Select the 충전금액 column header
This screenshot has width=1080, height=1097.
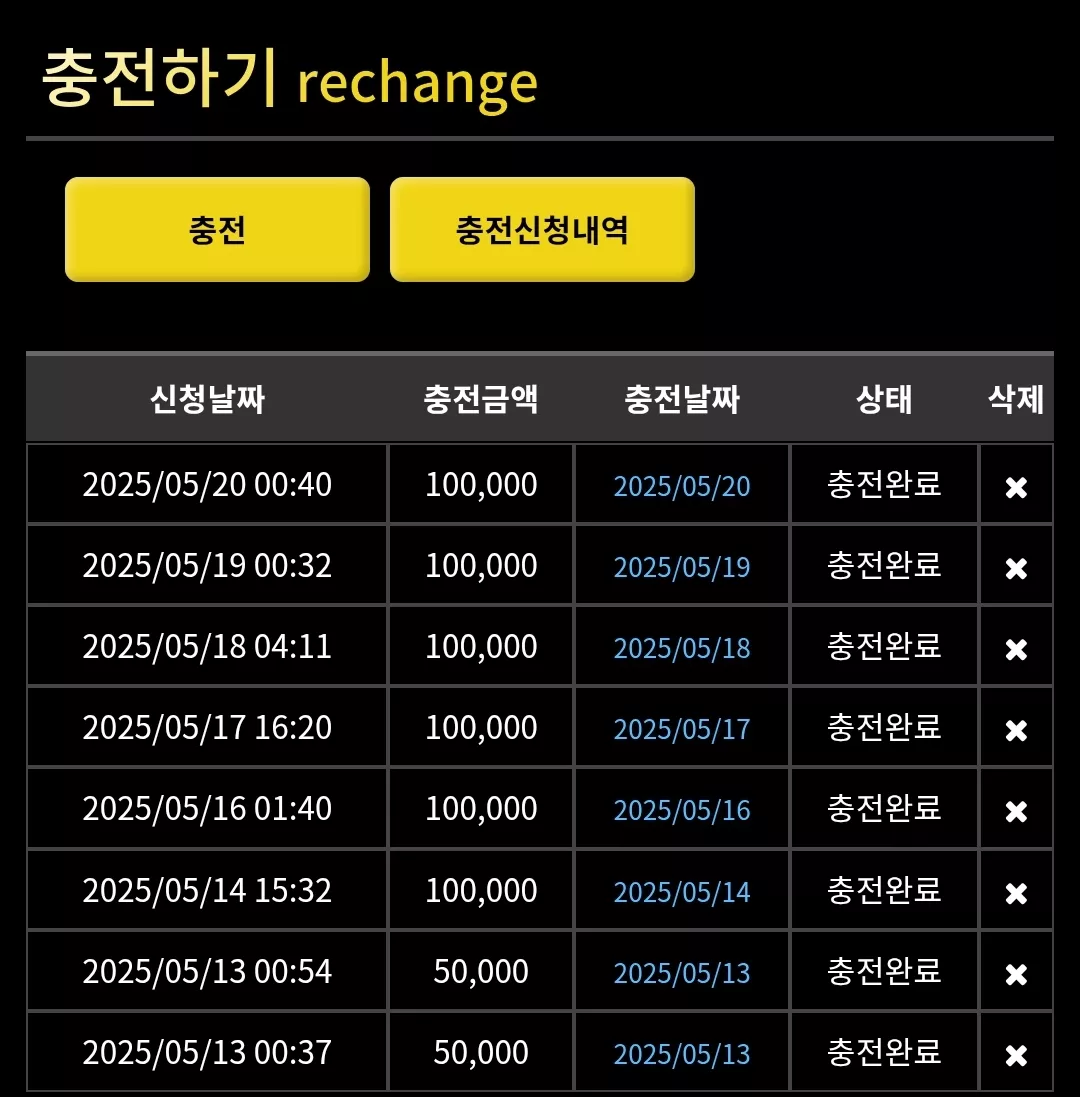click(x=481, y=399)
